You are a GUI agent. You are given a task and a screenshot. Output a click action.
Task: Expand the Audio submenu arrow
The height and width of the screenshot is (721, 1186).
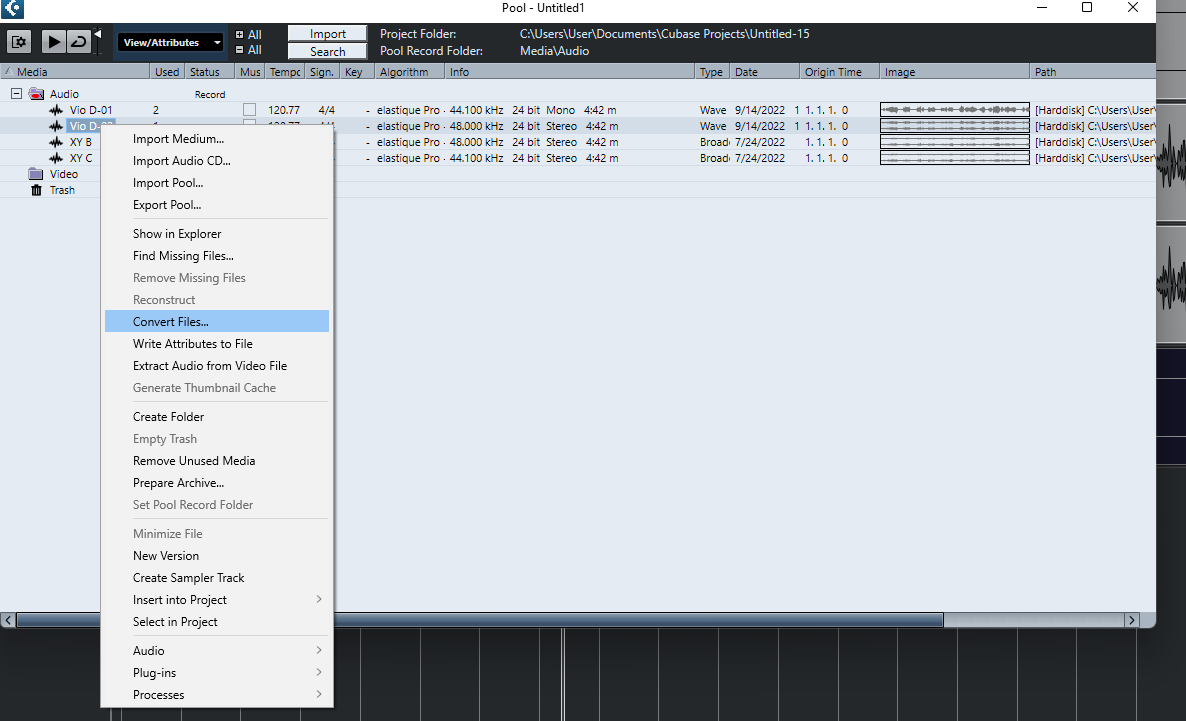tap(318, 650)
